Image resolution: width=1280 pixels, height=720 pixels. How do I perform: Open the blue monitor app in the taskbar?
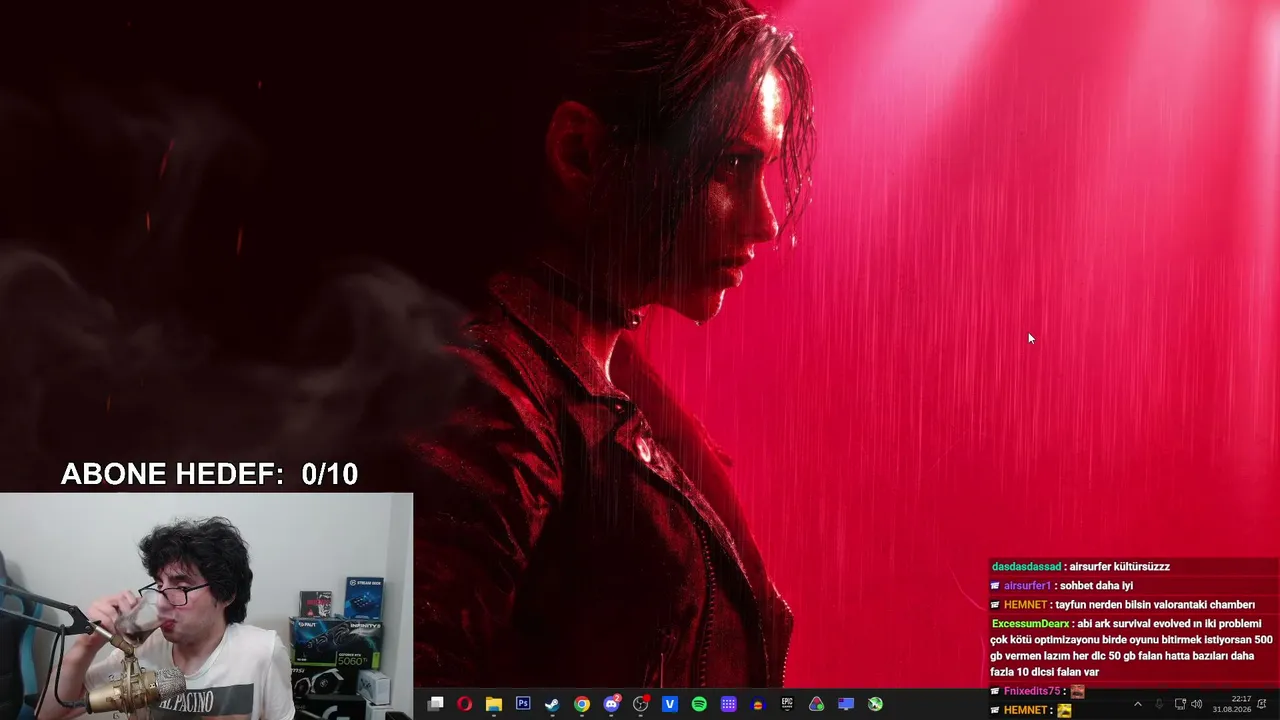[x=846, y=704]
